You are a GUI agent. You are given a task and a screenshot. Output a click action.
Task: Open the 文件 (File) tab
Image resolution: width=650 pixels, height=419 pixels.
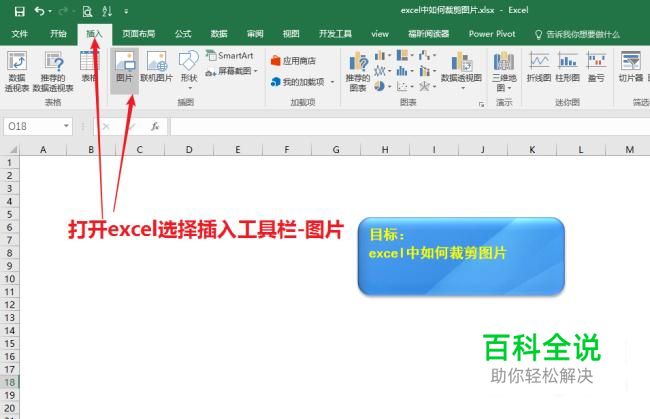pos(19,34)
